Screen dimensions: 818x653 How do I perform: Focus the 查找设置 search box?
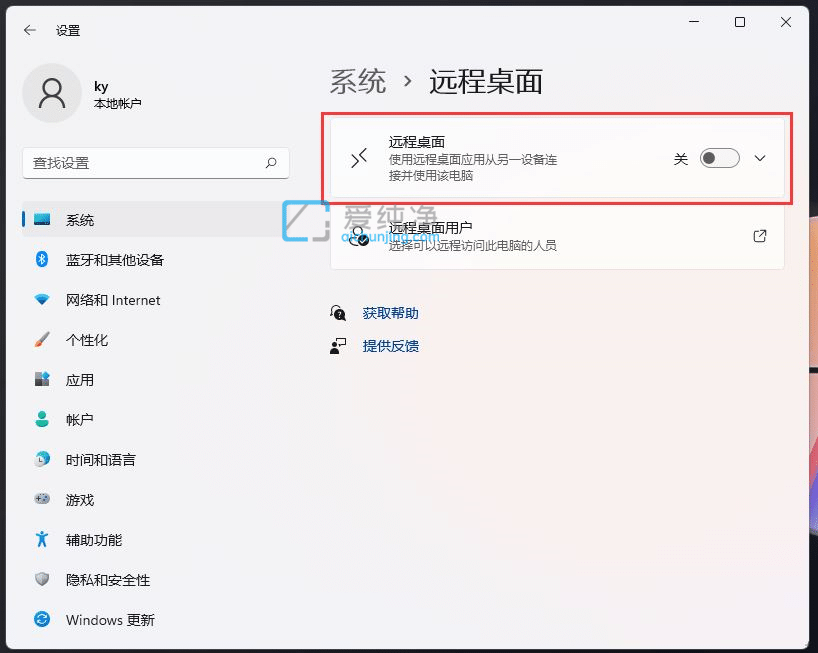pyautogui.click(x=155, y=163)
